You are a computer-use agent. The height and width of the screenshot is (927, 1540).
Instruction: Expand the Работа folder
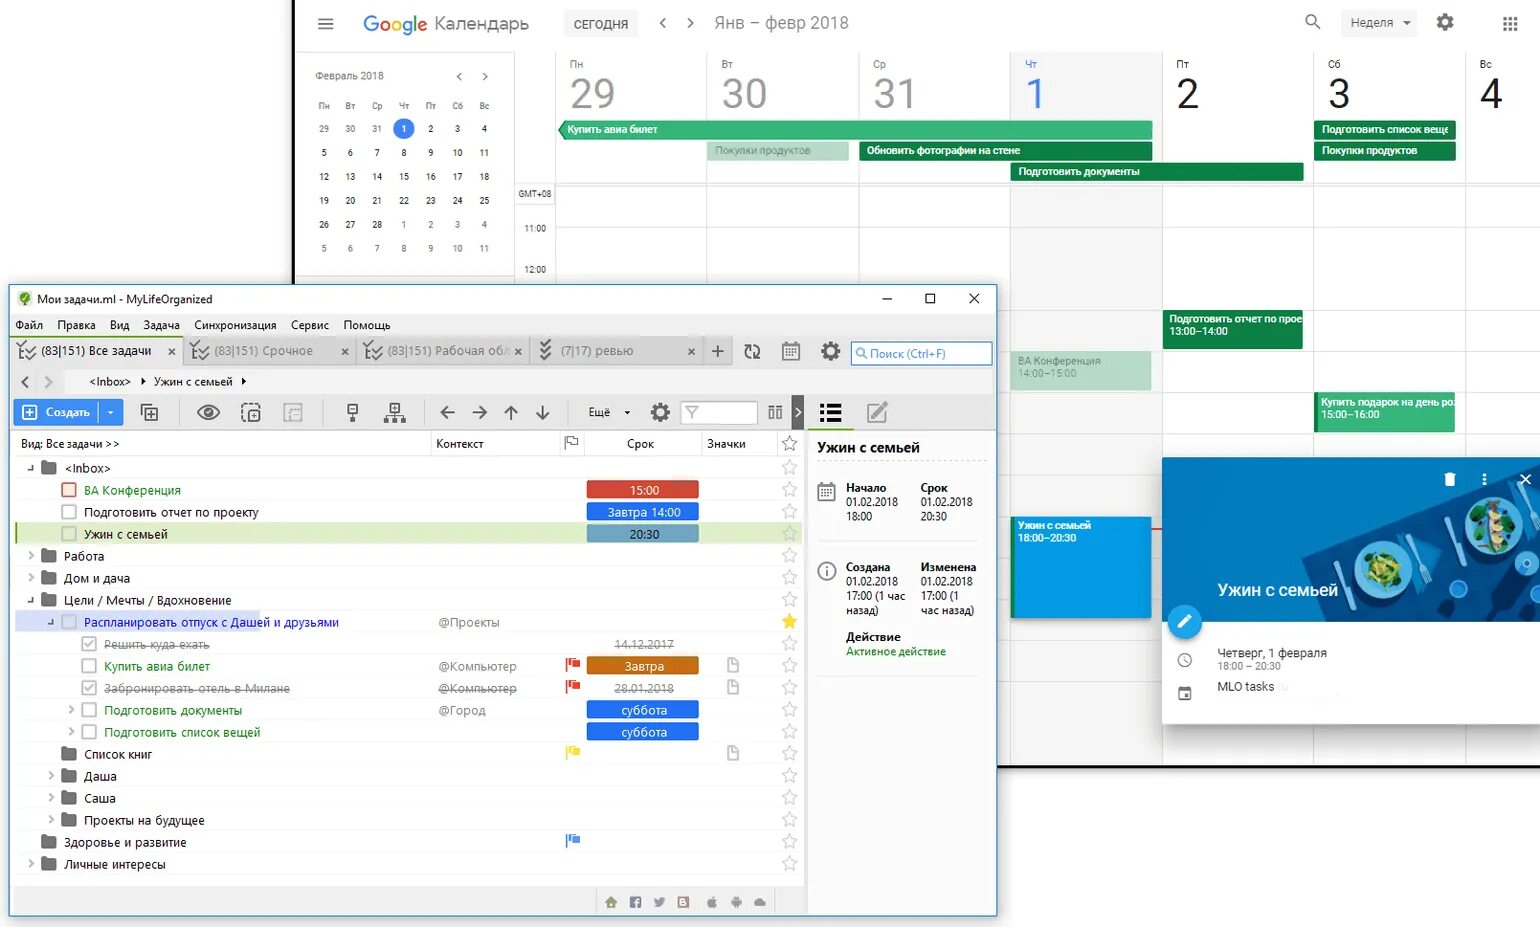coord(31,556)
